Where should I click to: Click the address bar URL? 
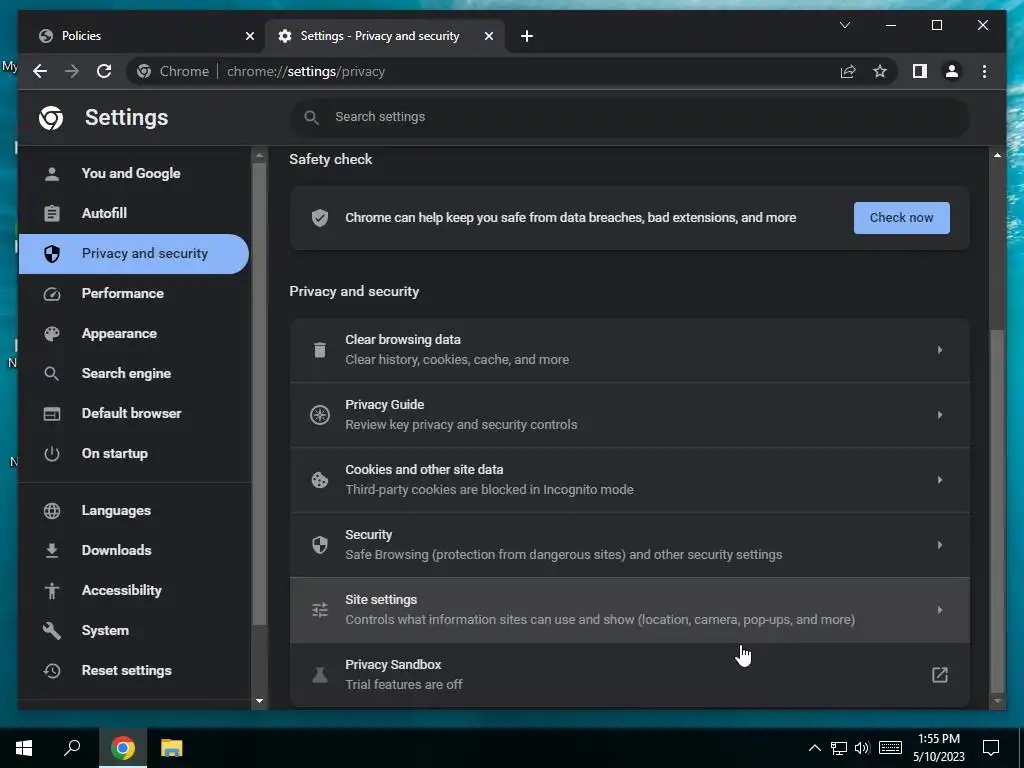[306, 71]
